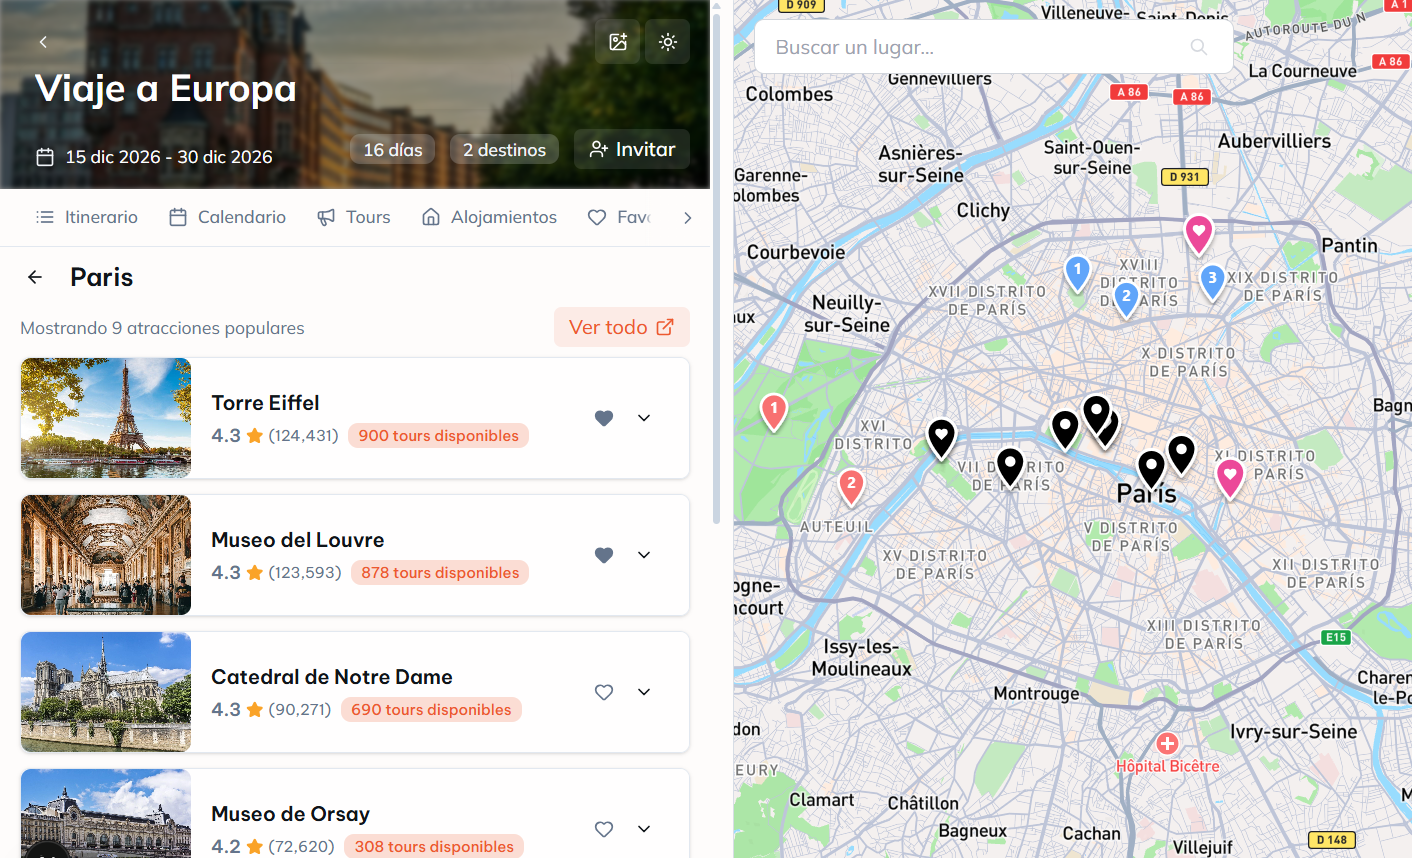This screenshot has height=858, width=1412.
Task: Switch to the Itinerario tab
Action: (x=86, y=217)
